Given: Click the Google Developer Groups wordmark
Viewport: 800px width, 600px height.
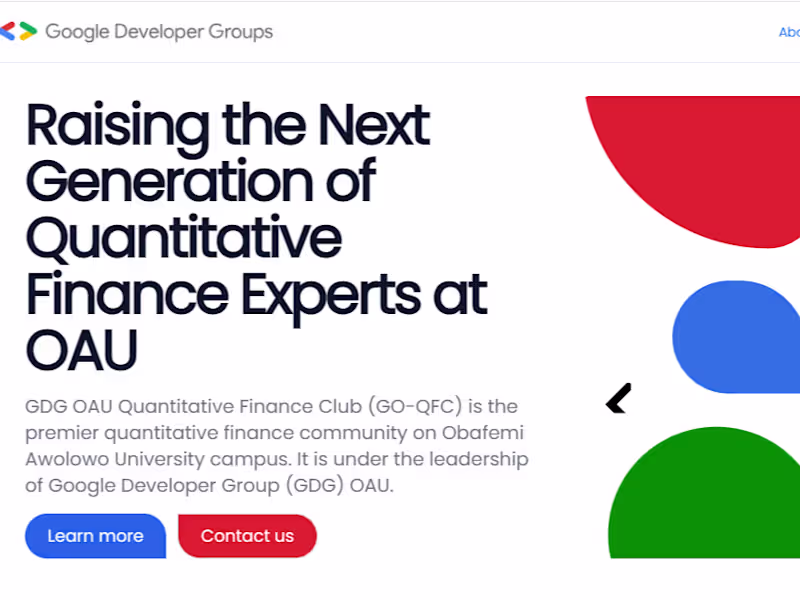Looking at the screenshot, I should point(159,31).
